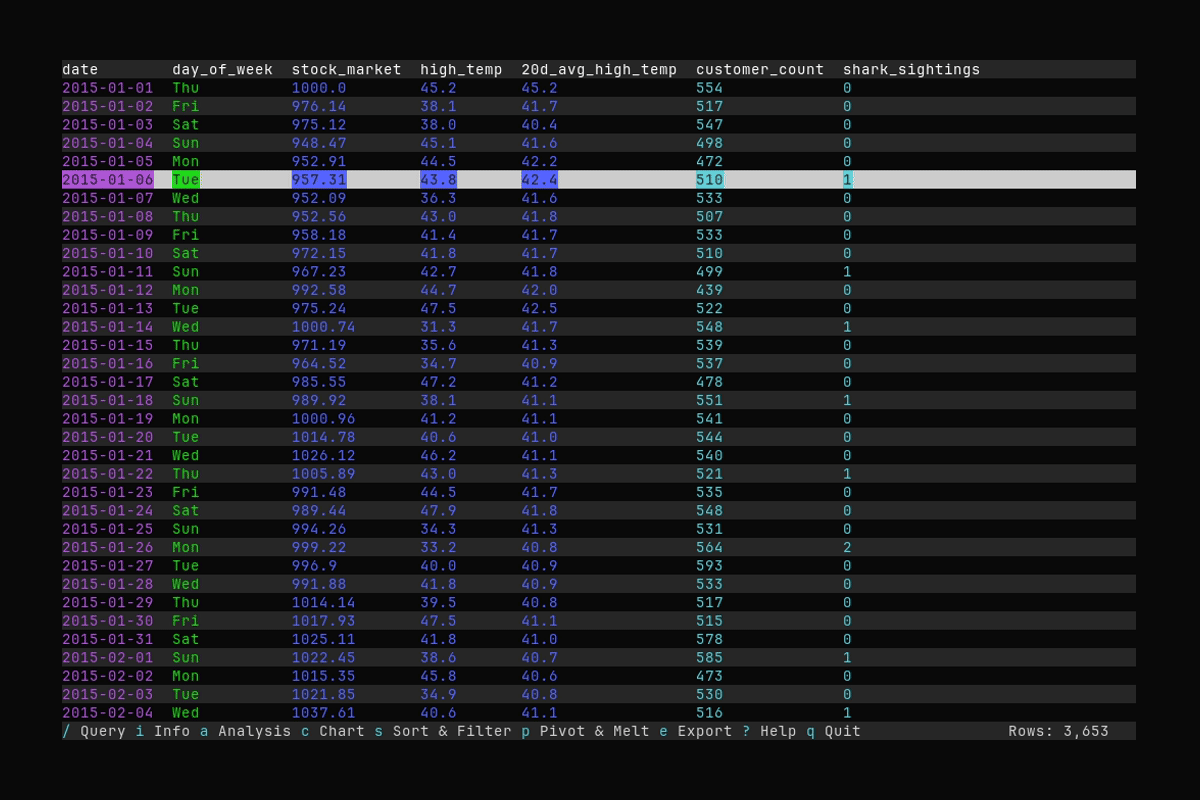Click the highlighted 2015-01-06 row
The image size is (1200, 800).
point(400,179)
